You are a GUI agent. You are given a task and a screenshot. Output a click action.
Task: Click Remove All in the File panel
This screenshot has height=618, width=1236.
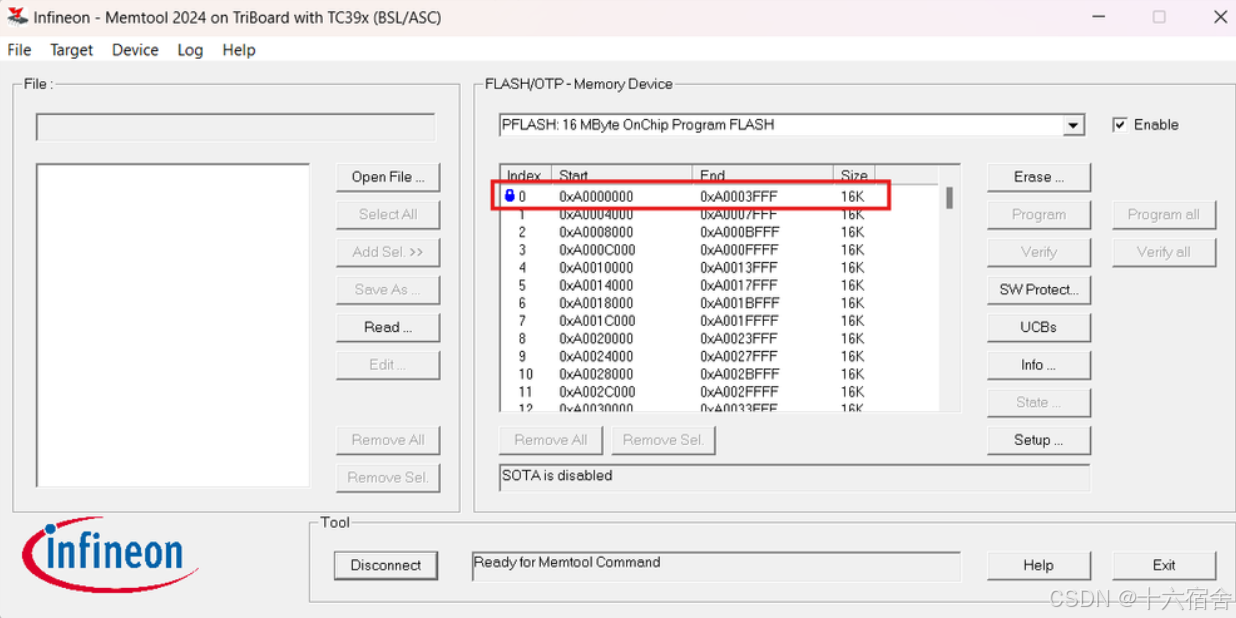pyautogui.click(x=388, y=440)
